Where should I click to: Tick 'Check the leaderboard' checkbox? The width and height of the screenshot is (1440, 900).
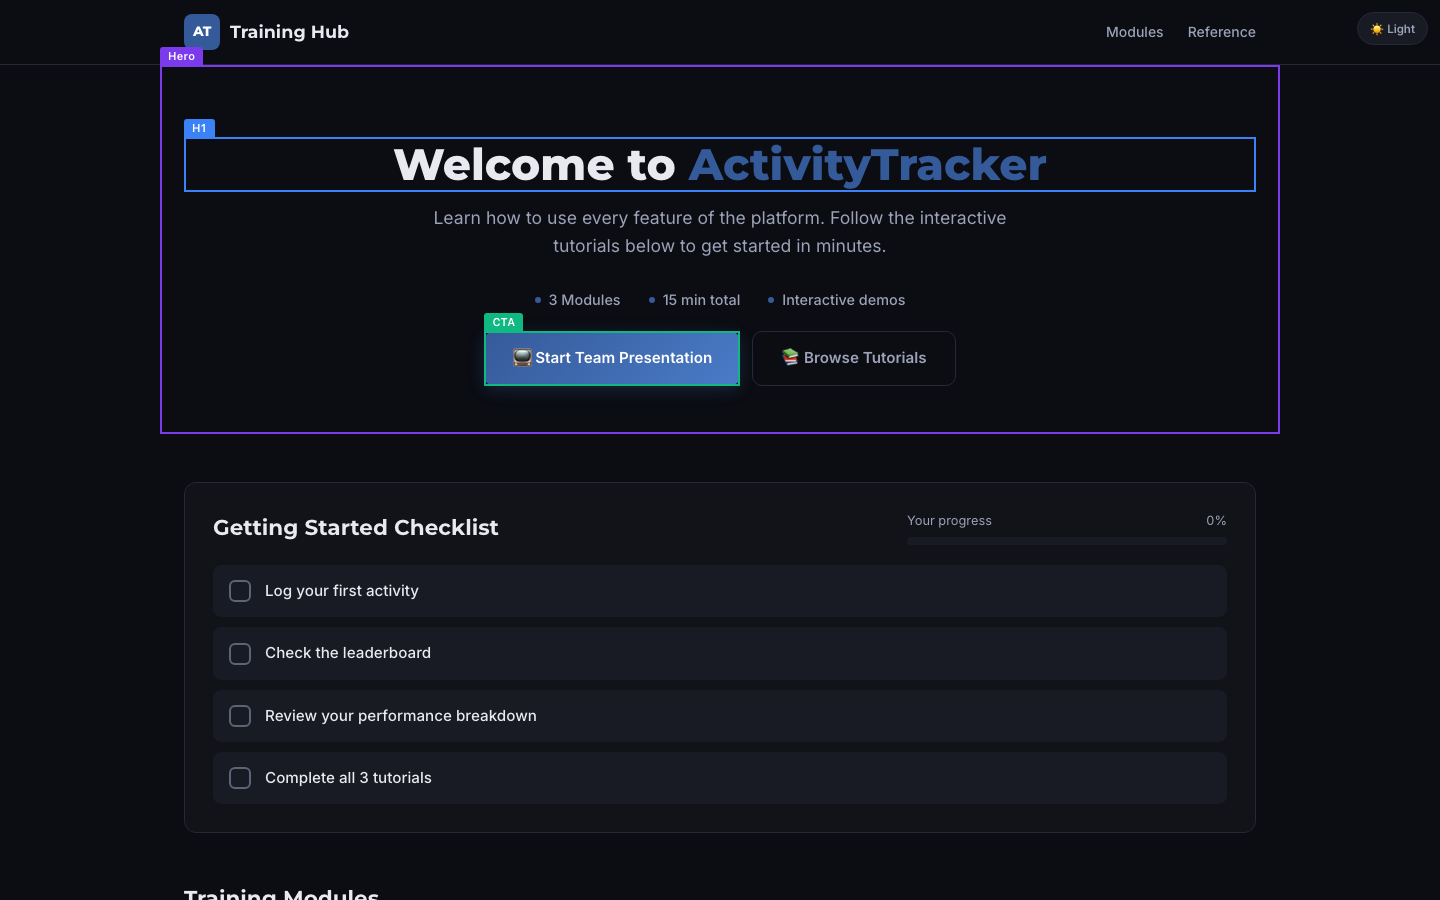pos(240,654)
